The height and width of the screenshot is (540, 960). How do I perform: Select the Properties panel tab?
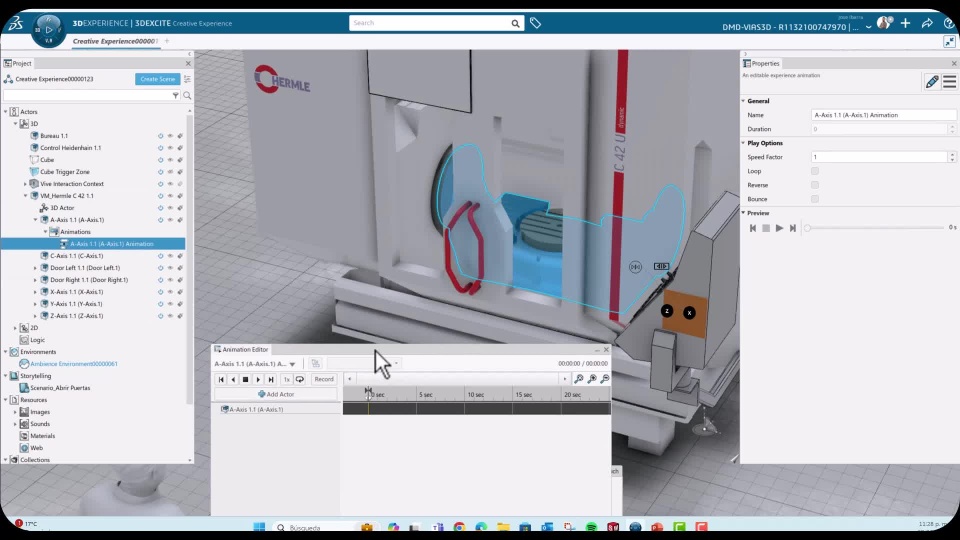click(761, 63)
